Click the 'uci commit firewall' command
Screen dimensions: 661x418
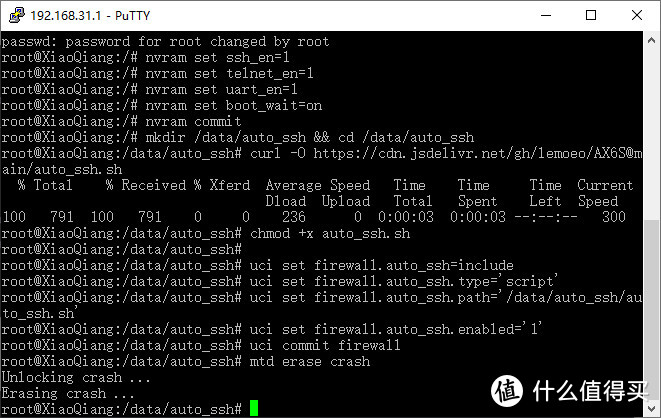[x=325, y=346]
